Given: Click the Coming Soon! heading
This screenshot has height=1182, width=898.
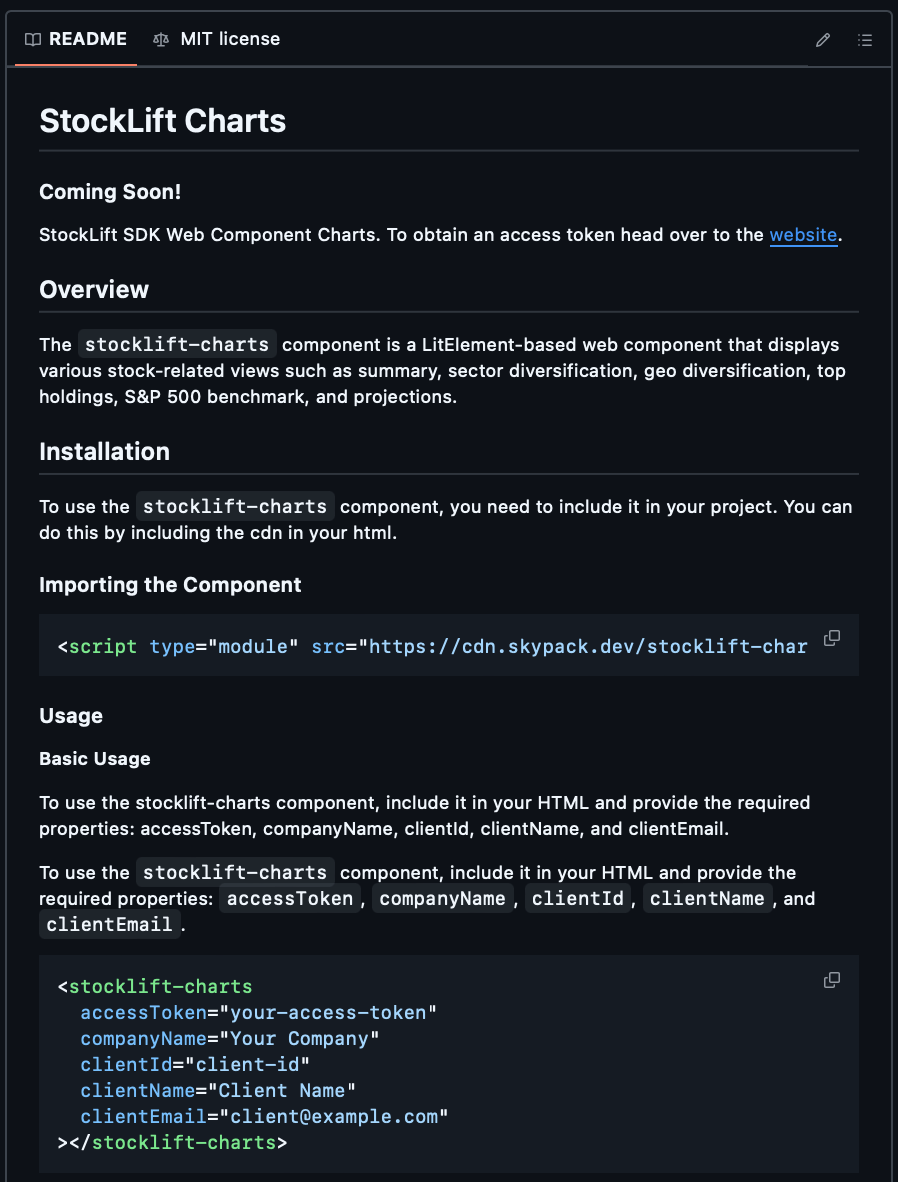Looking at the screenshot, I should [110, 192].
